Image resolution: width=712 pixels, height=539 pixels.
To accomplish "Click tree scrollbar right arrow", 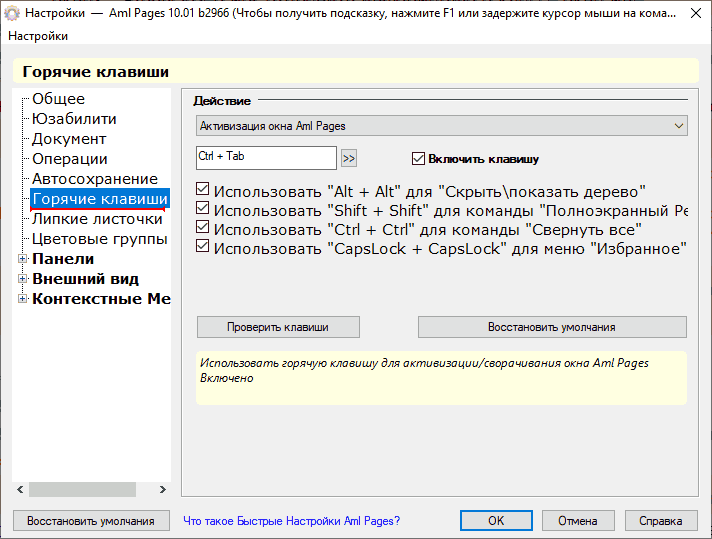I will click(x=163, y=490).
